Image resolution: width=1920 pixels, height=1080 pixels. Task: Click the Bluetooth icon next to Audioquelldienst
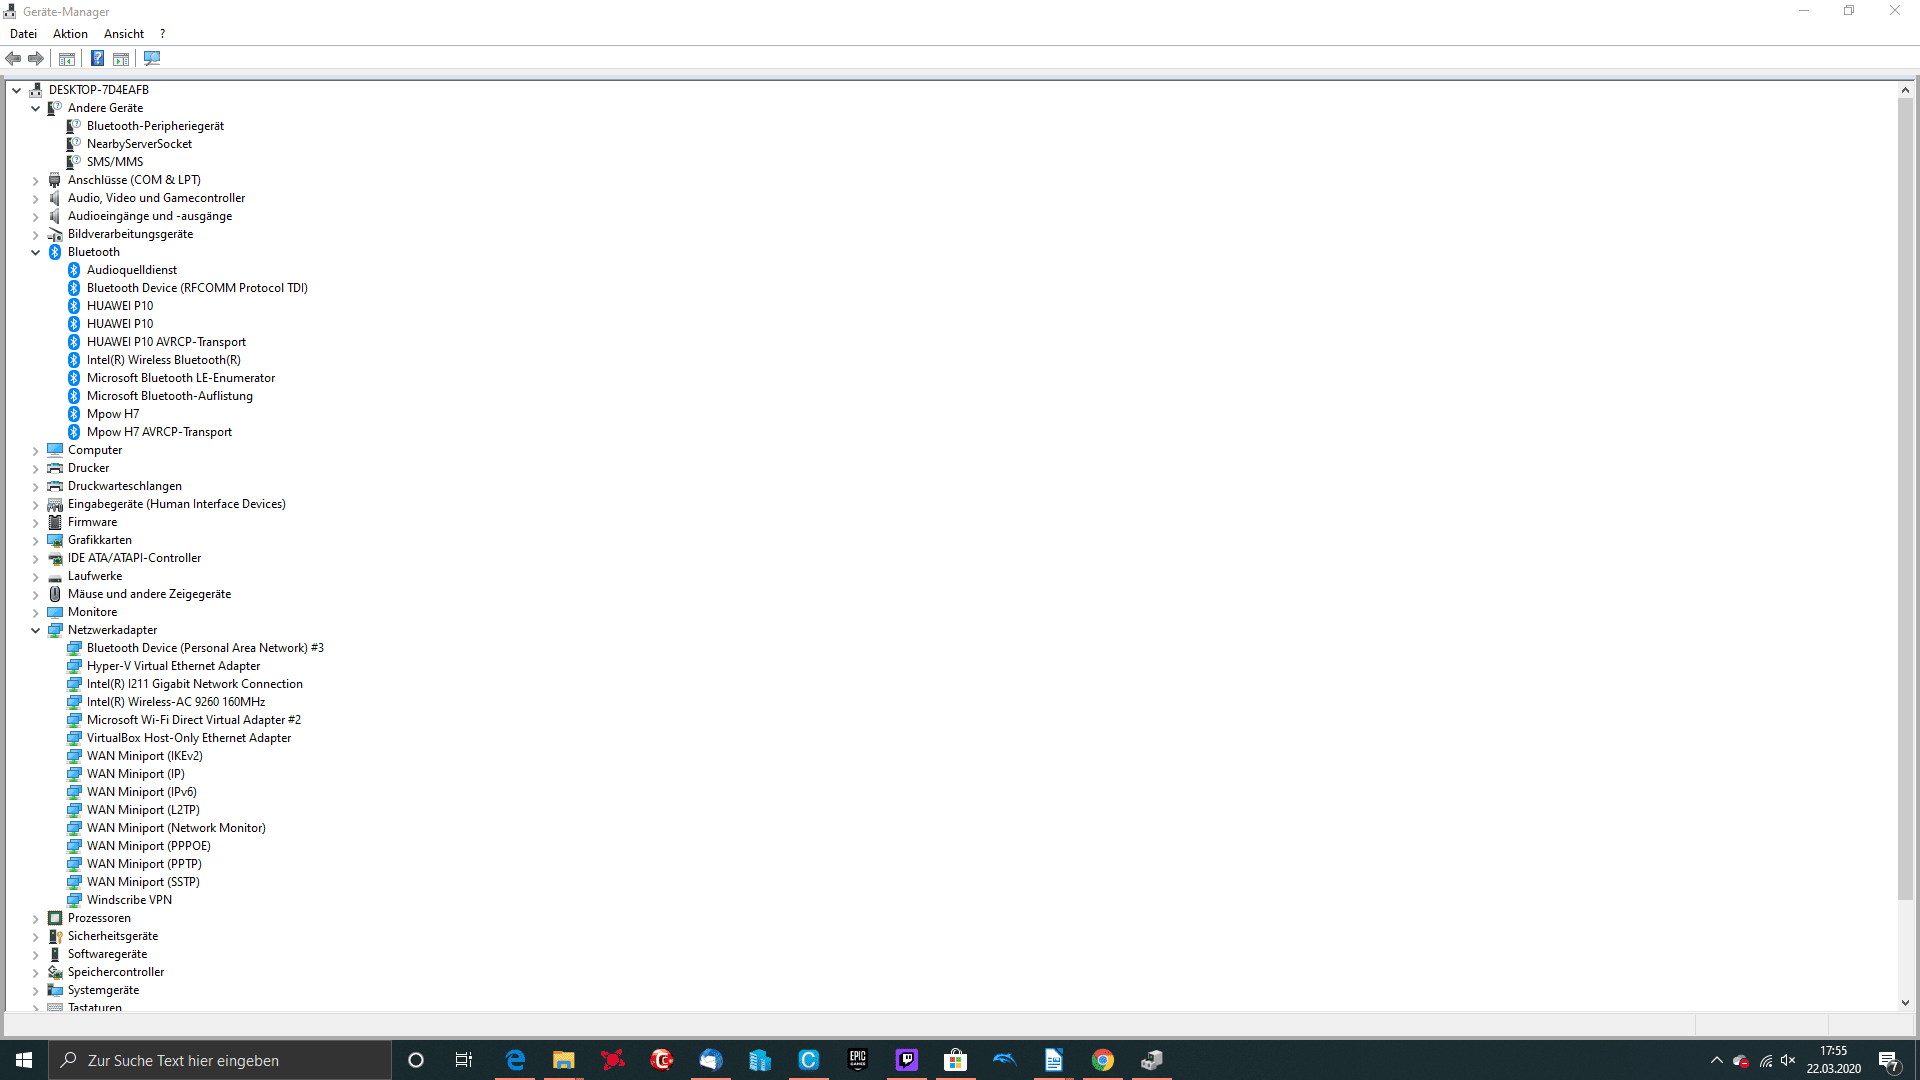pos(74,270)
